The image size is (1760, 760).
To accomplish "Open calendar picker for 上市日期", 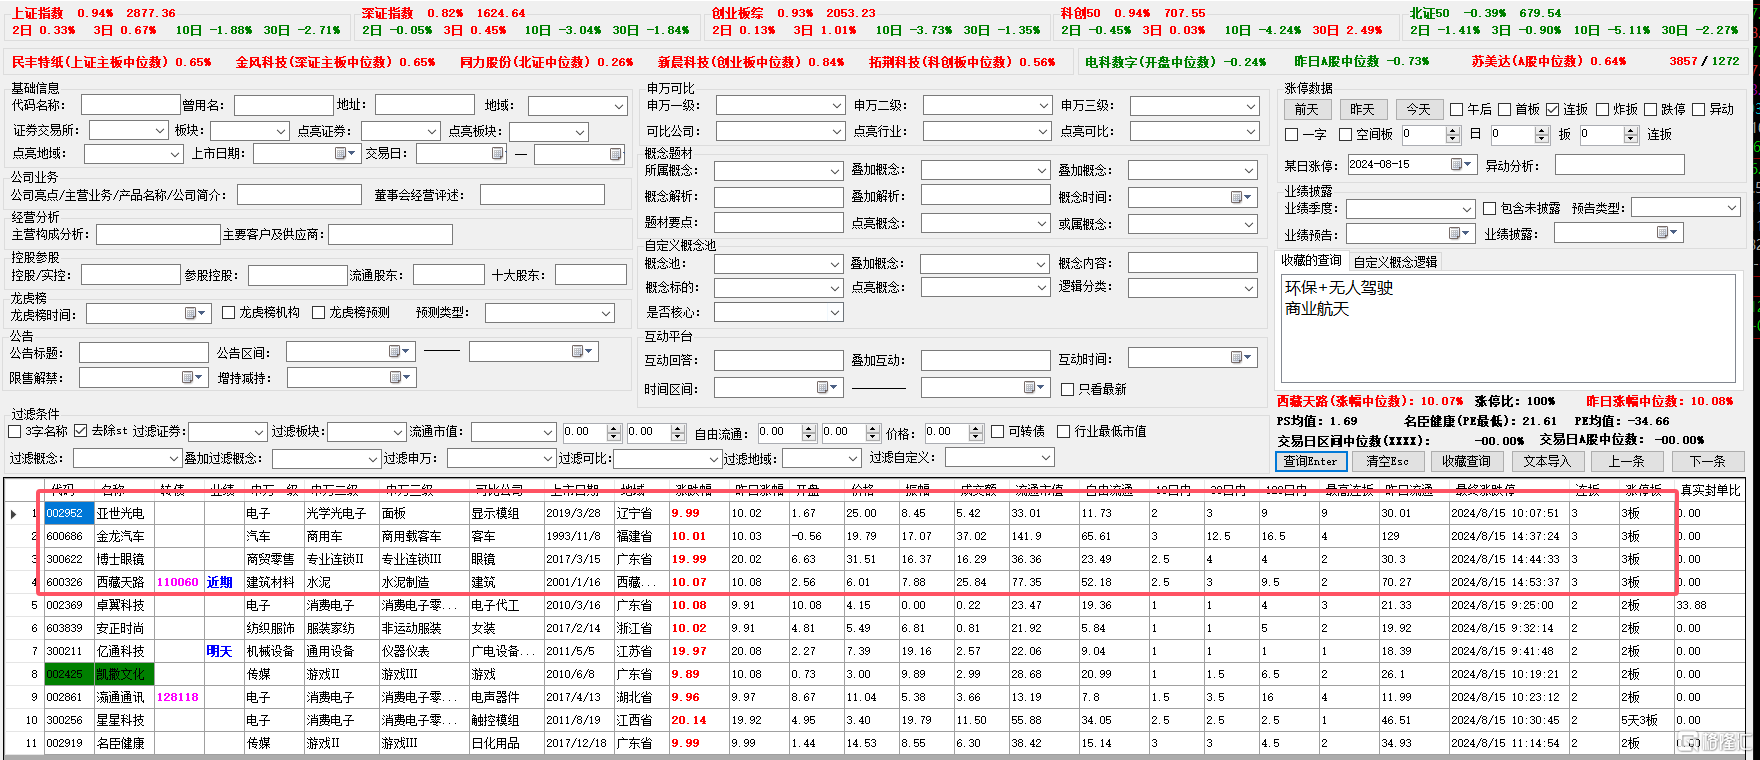I will 346,153.
